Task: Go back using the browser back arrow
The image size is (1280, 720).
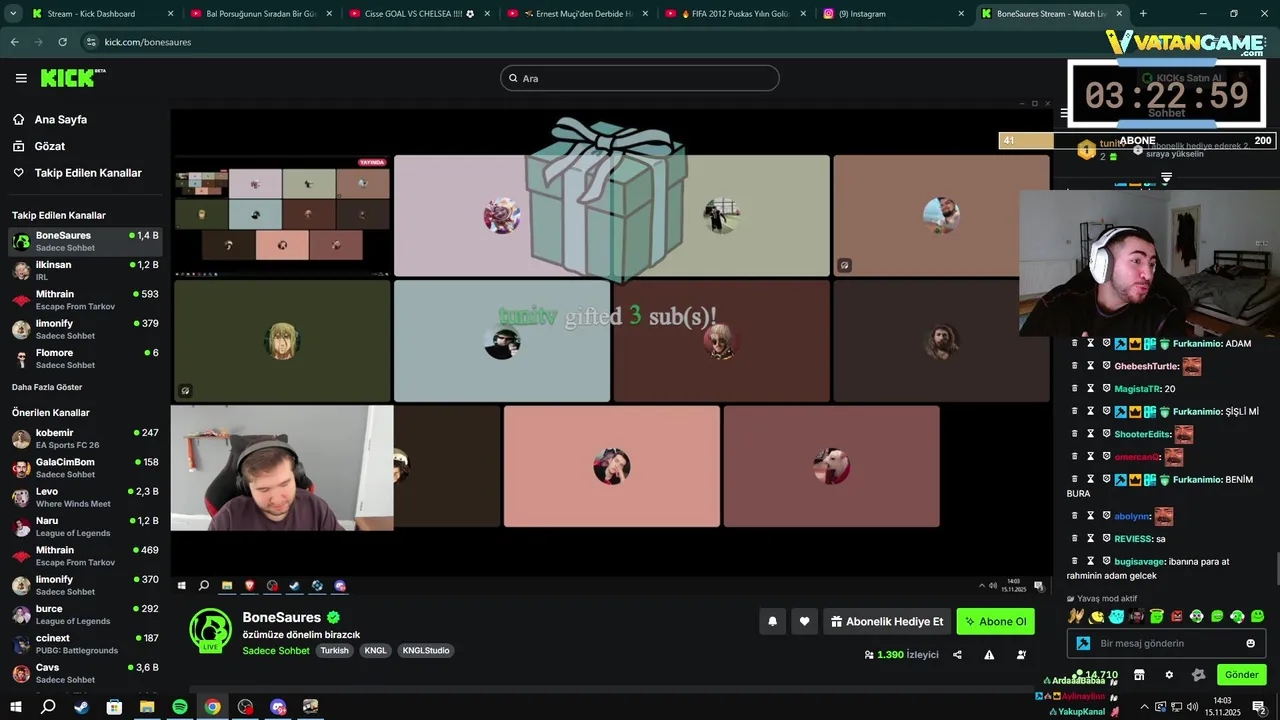Action: 14,42
